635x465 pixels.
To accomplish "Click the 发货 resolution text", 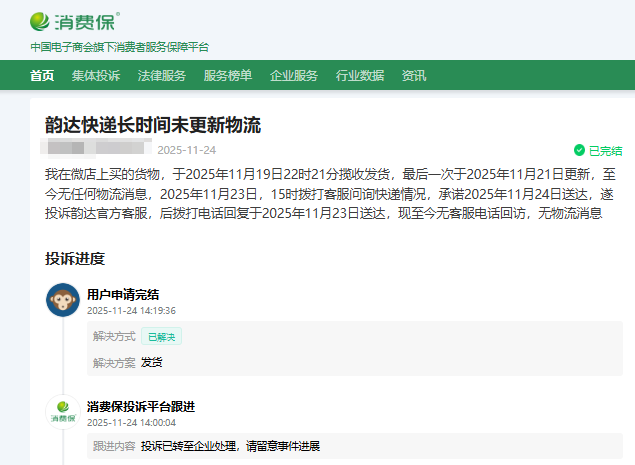I will click(x=151, y=362).
